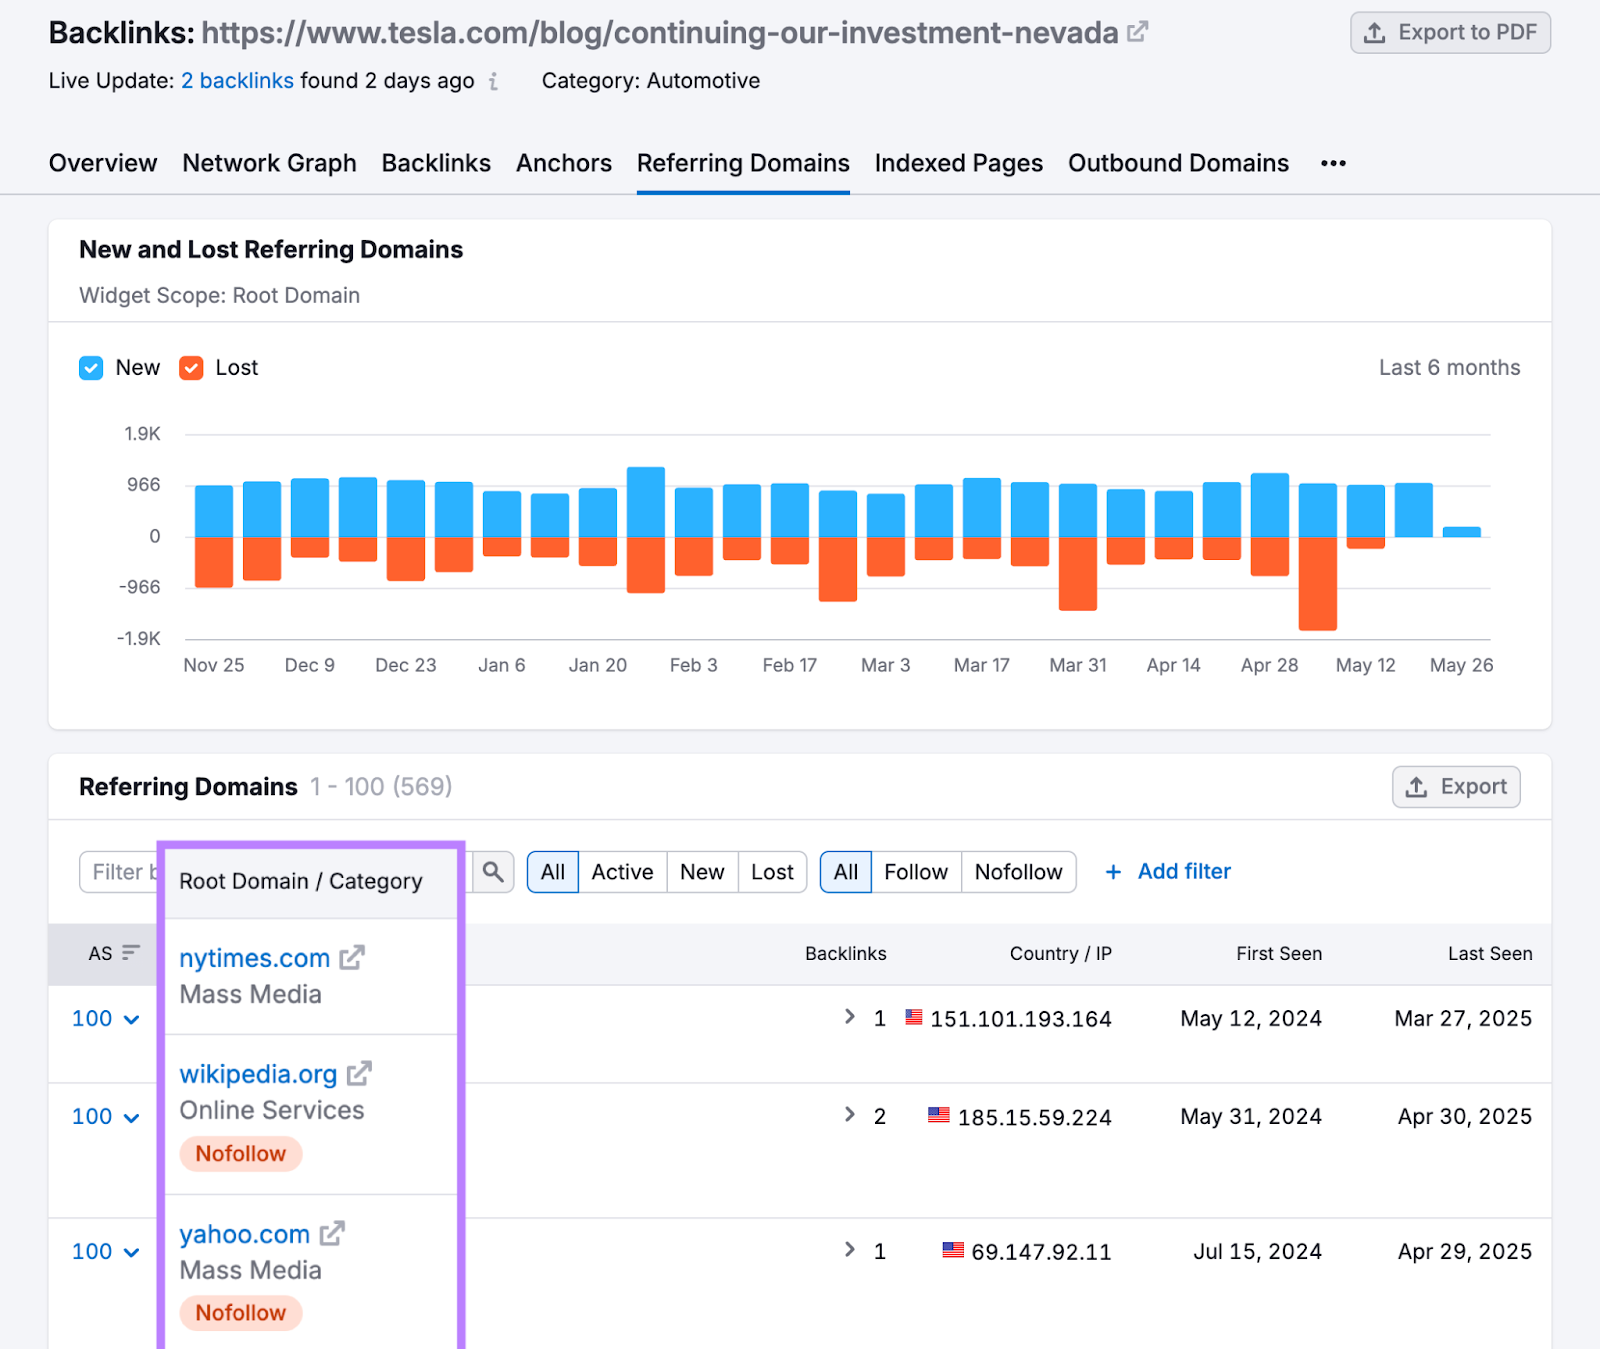Click the search magnifier icon in the filter bar
1600x1349 pixels.
[492, 872]
